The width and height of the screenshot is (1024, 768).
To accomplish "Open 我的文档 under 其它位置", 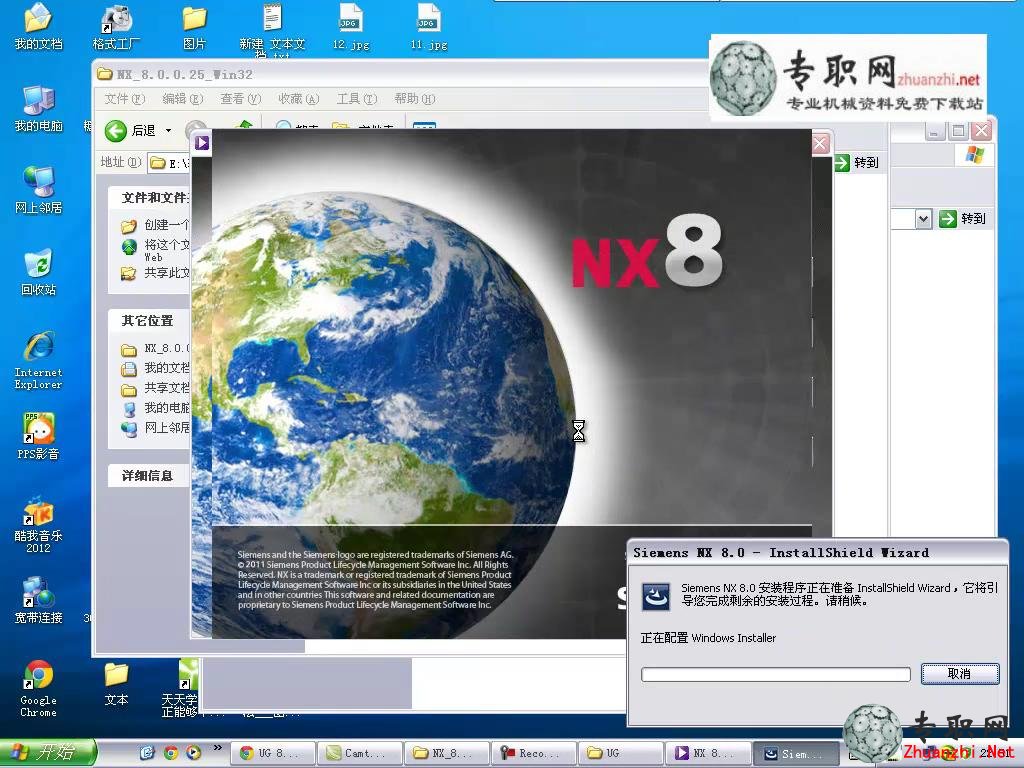I will (155, 368).
